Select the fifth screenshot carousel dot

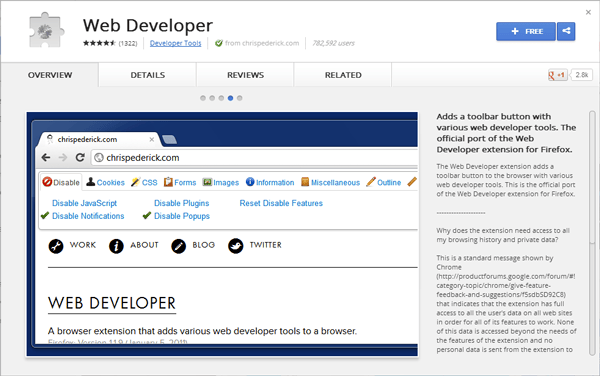coord(240,98)
